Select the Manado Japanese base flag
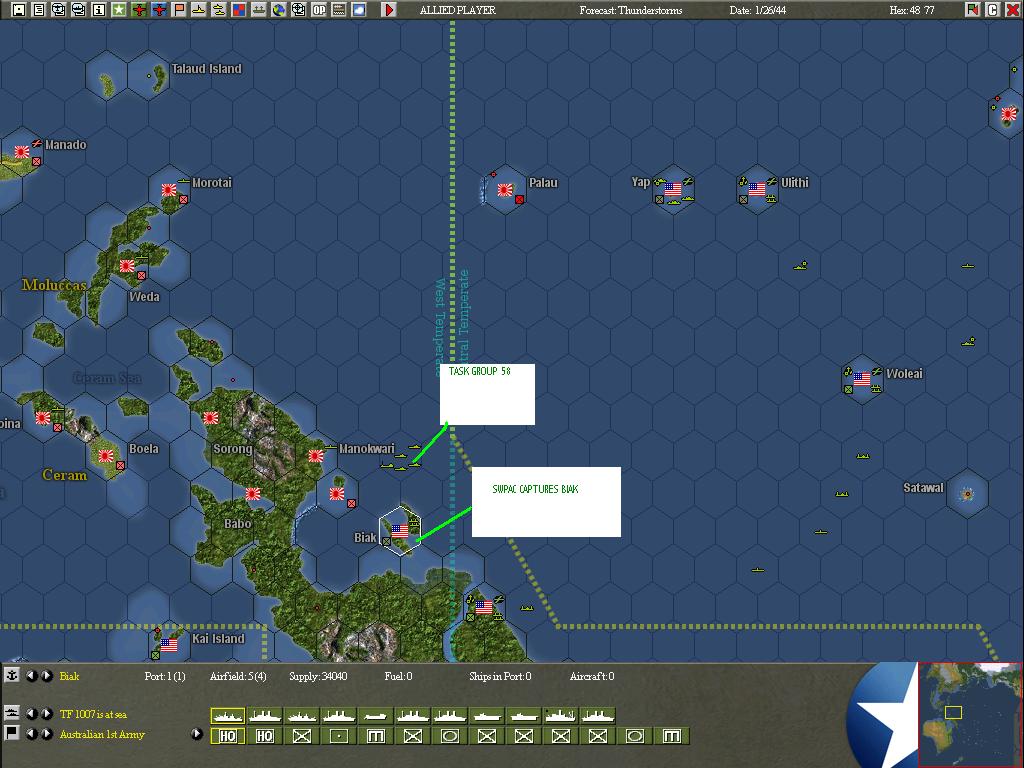The height and width of the screenshot is (768, 1024). 22,152
